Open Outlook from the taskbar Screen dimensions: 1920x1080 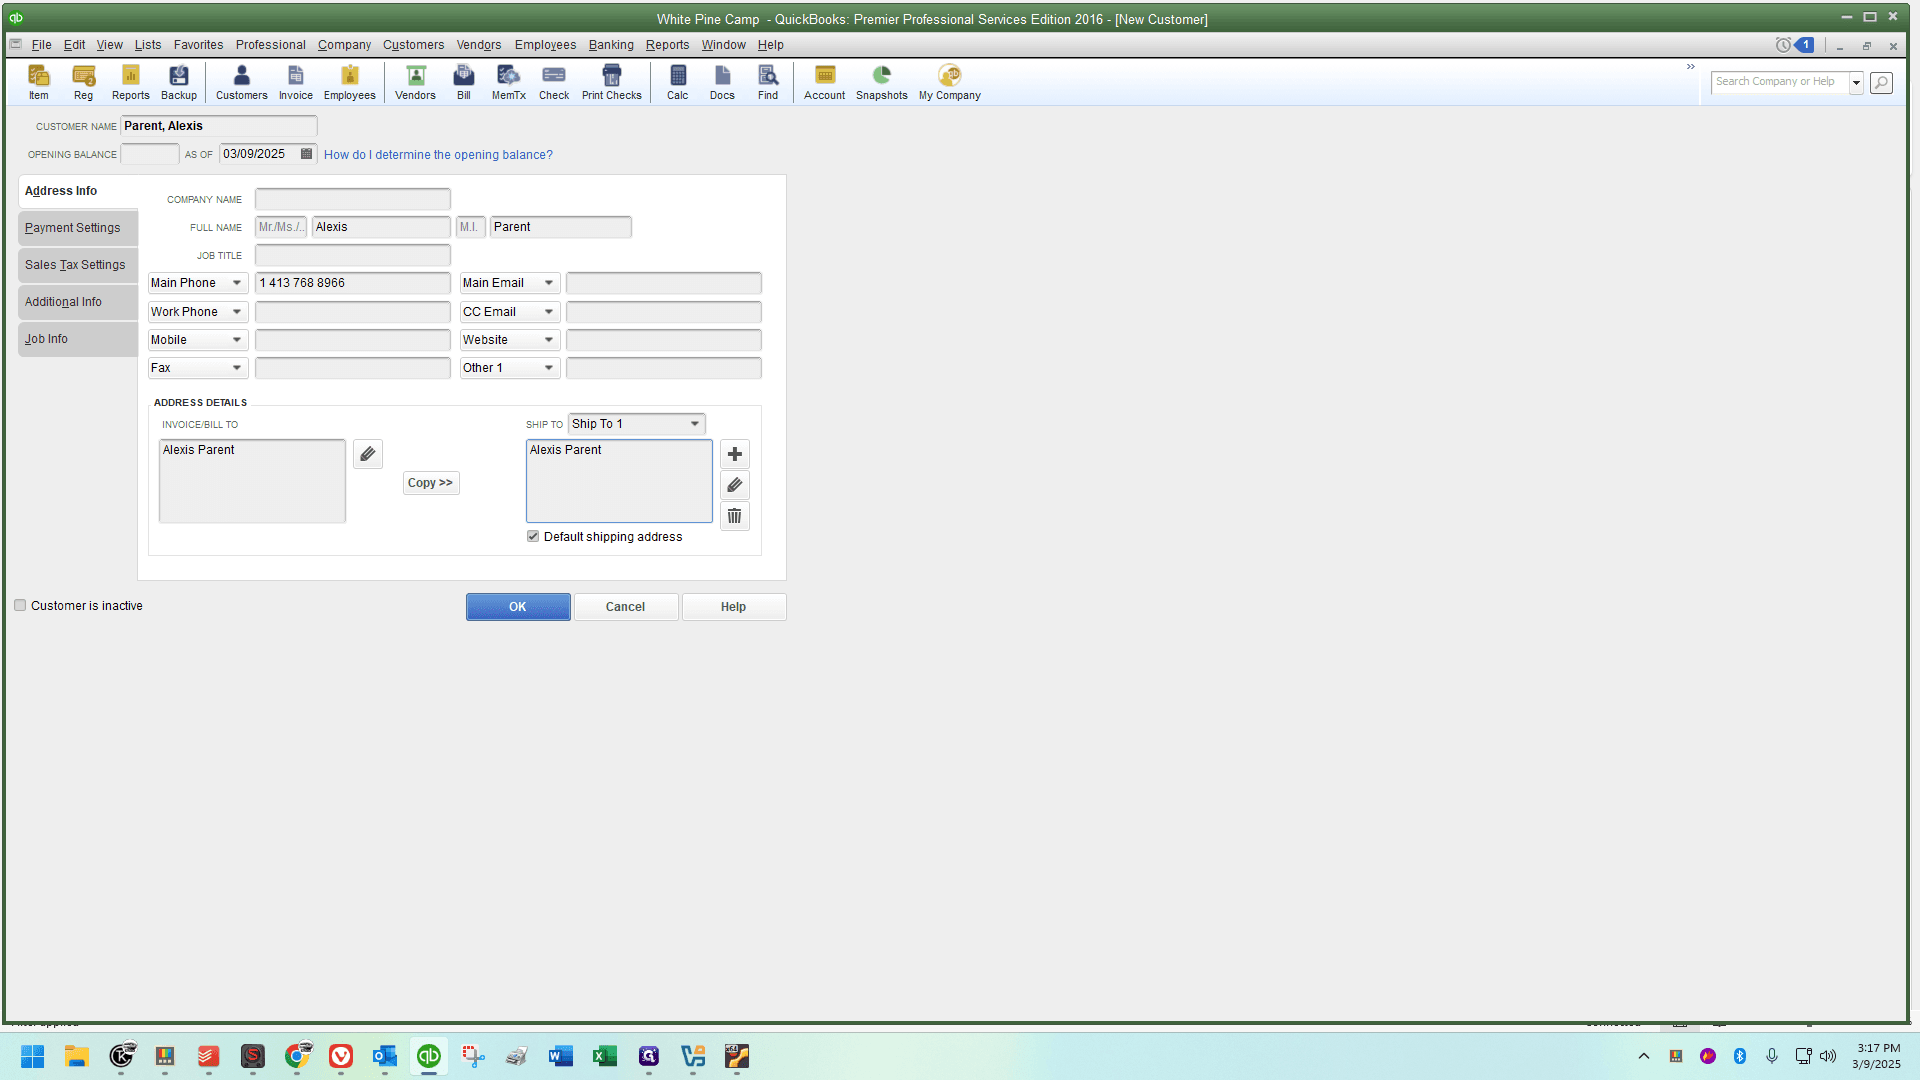(x=385, y=1056)
